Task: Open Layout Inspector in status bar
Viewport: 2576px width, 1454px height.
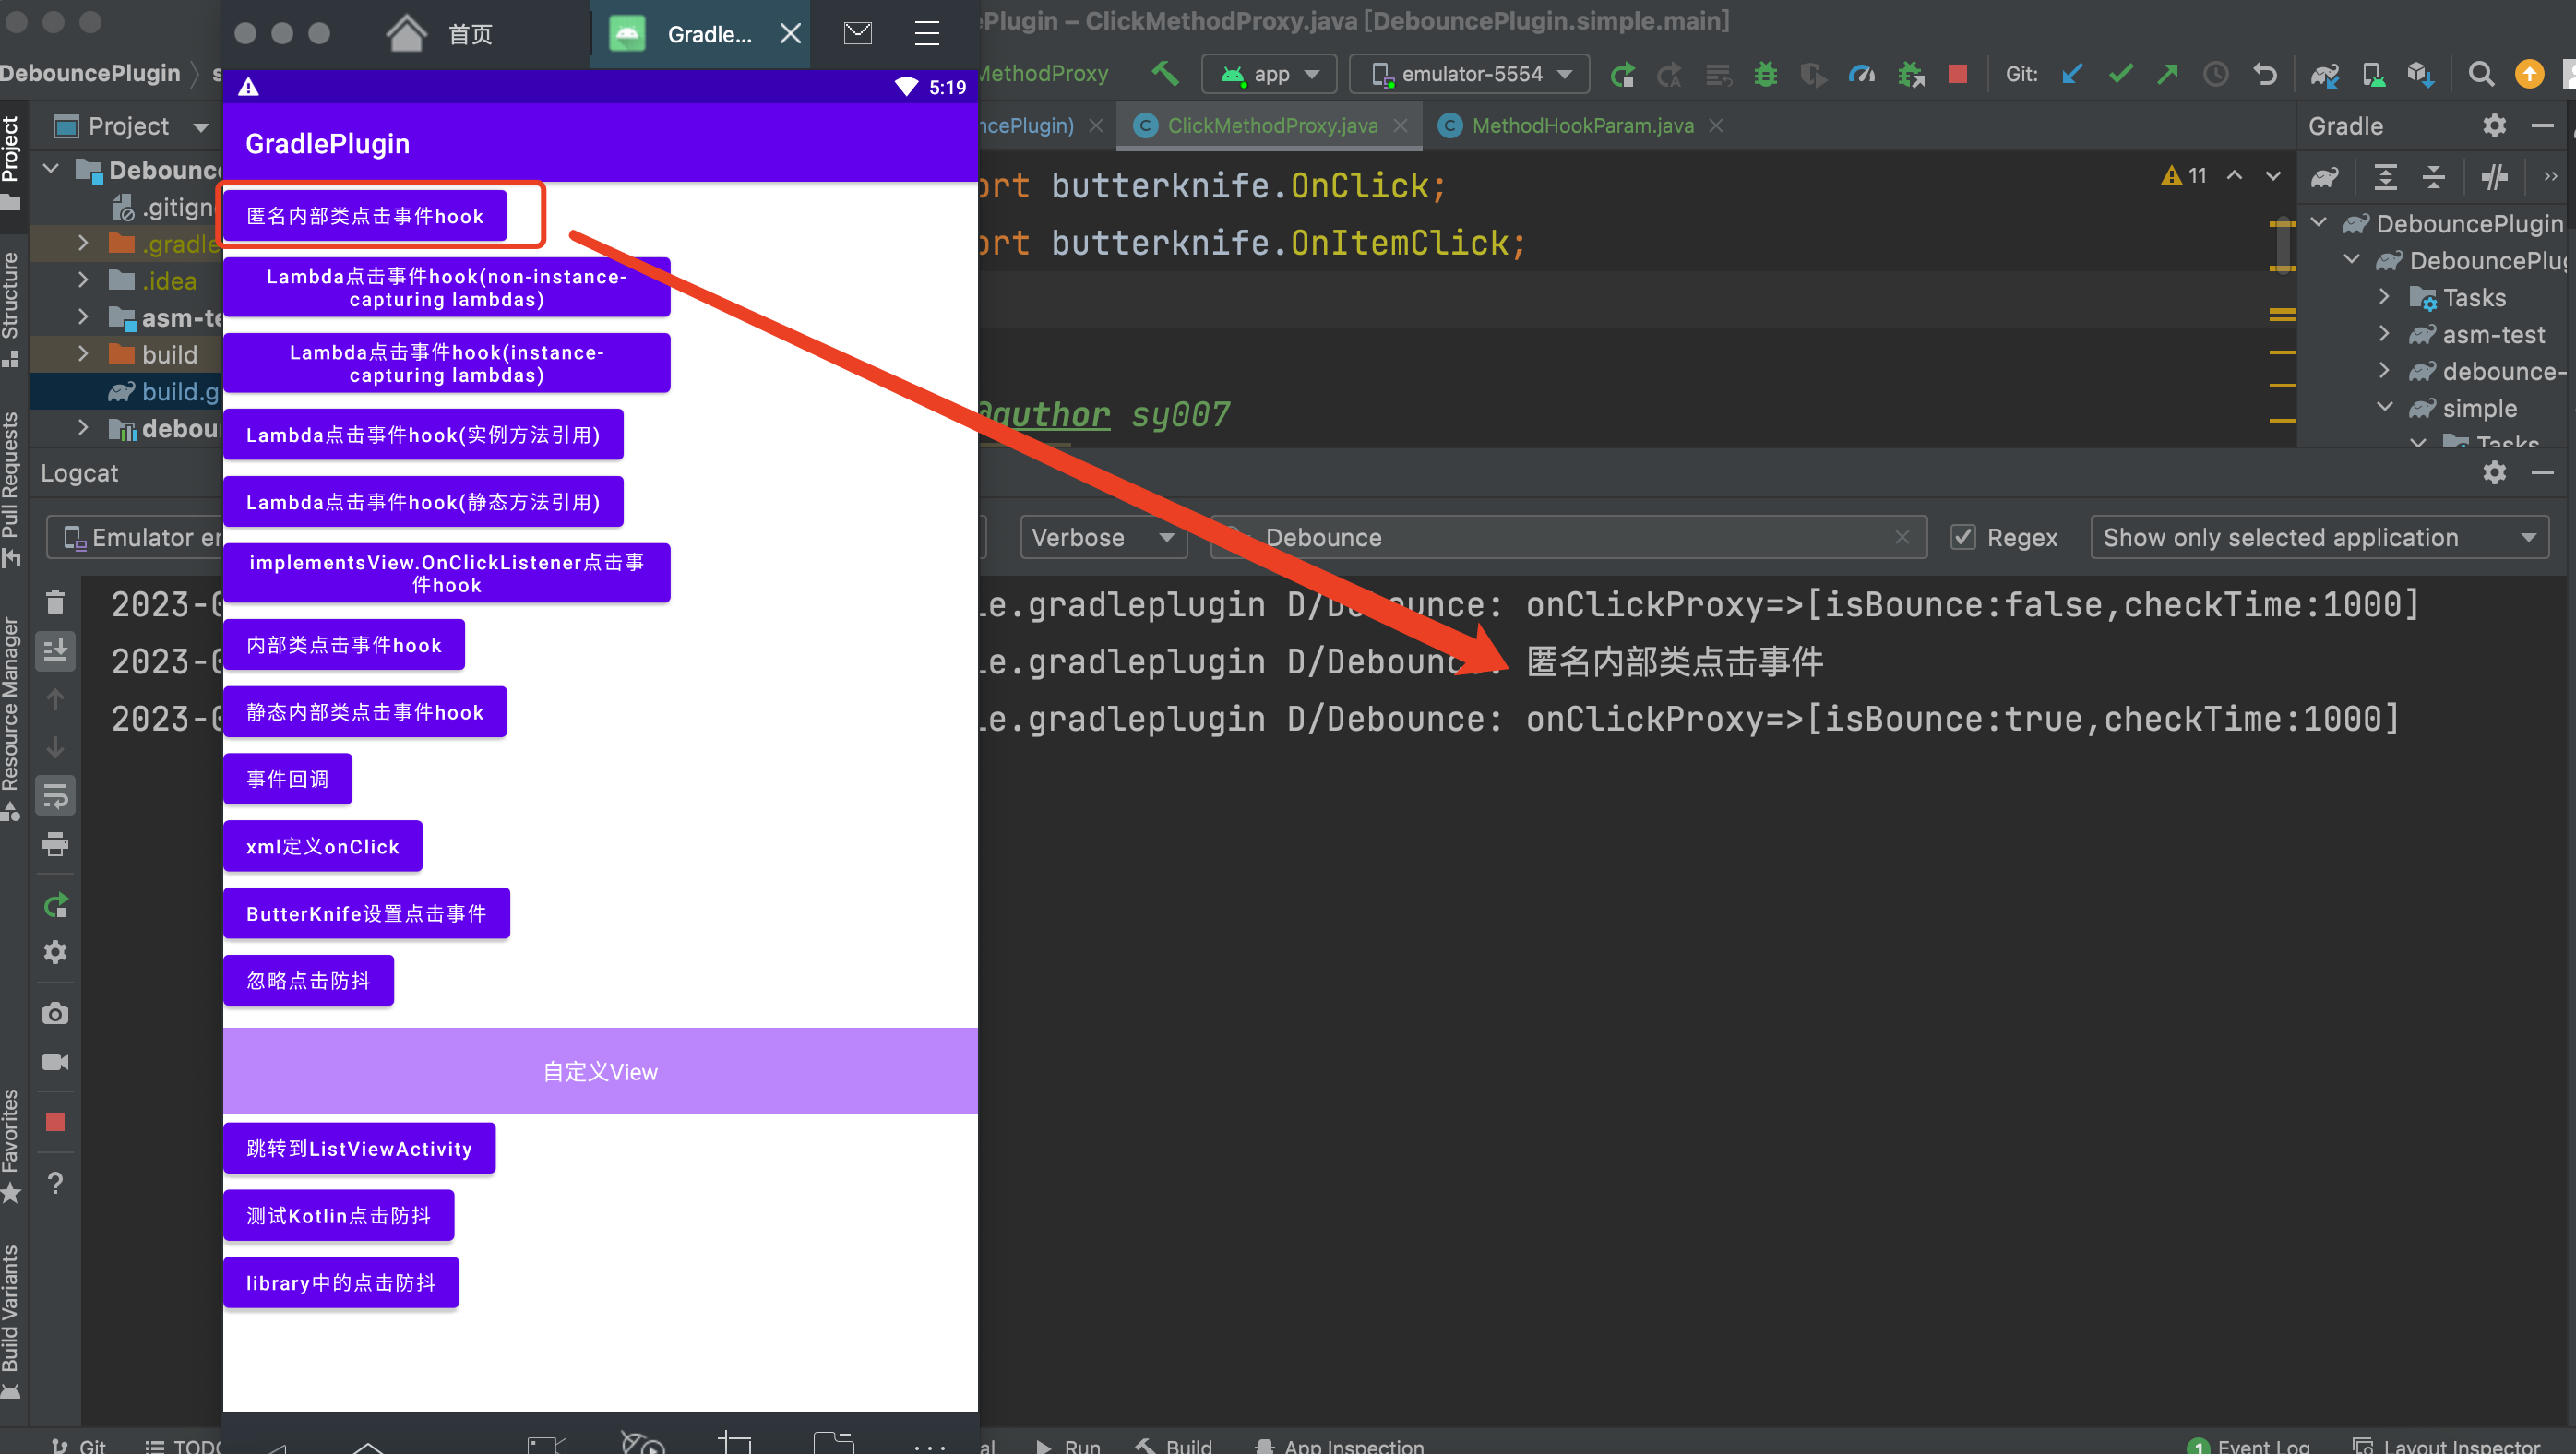Action: click(x=2447, y=1445)
